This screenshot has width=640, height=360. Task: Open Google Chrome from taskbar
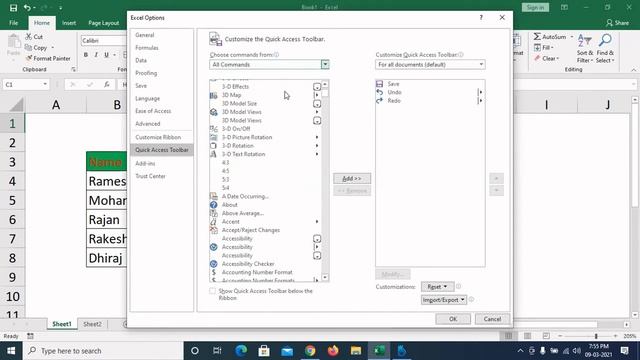310,351
